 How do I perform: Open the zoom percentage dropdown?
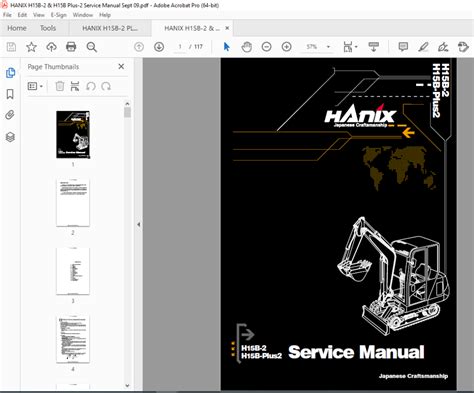pyautogui.click(x=328, y=47)
